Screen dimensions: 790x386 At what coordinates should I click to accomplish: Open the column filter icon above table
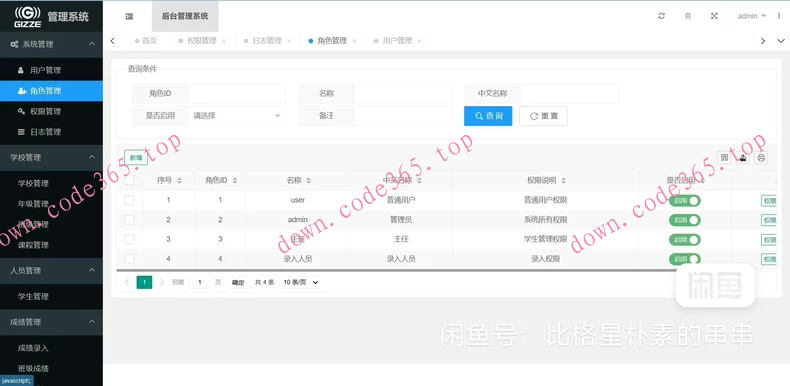pos(725,158)
